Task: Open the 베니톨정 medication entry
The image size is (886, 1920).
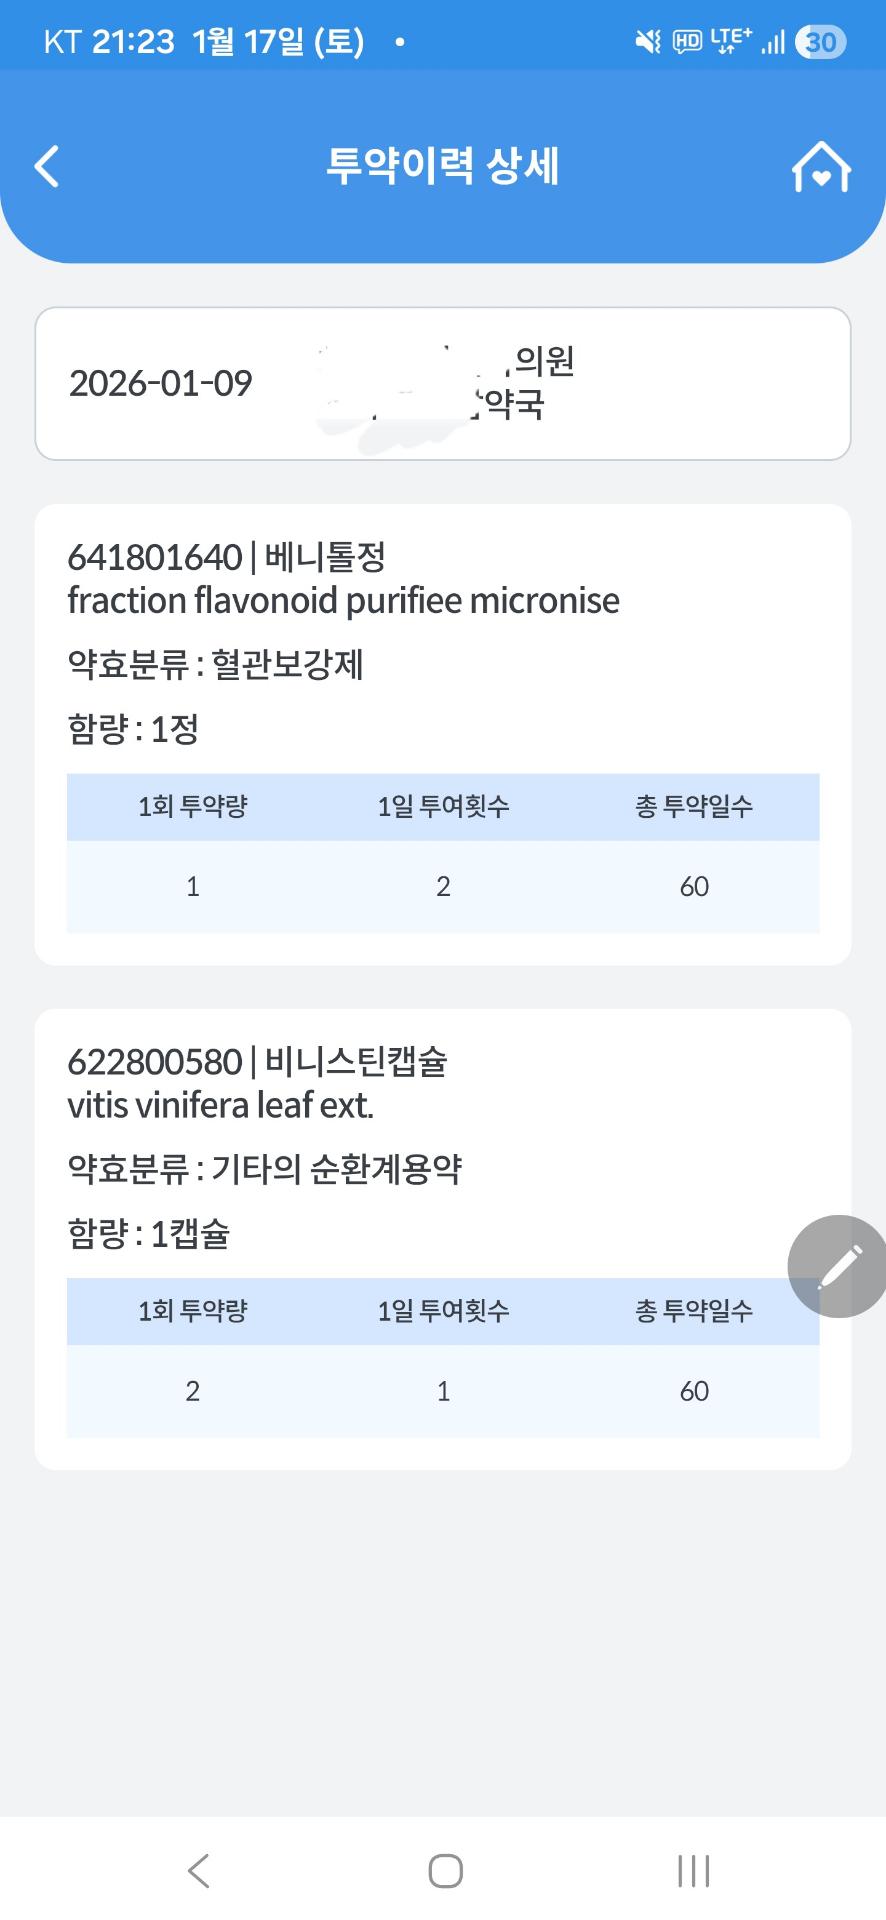Action: (x=325, y=558)
